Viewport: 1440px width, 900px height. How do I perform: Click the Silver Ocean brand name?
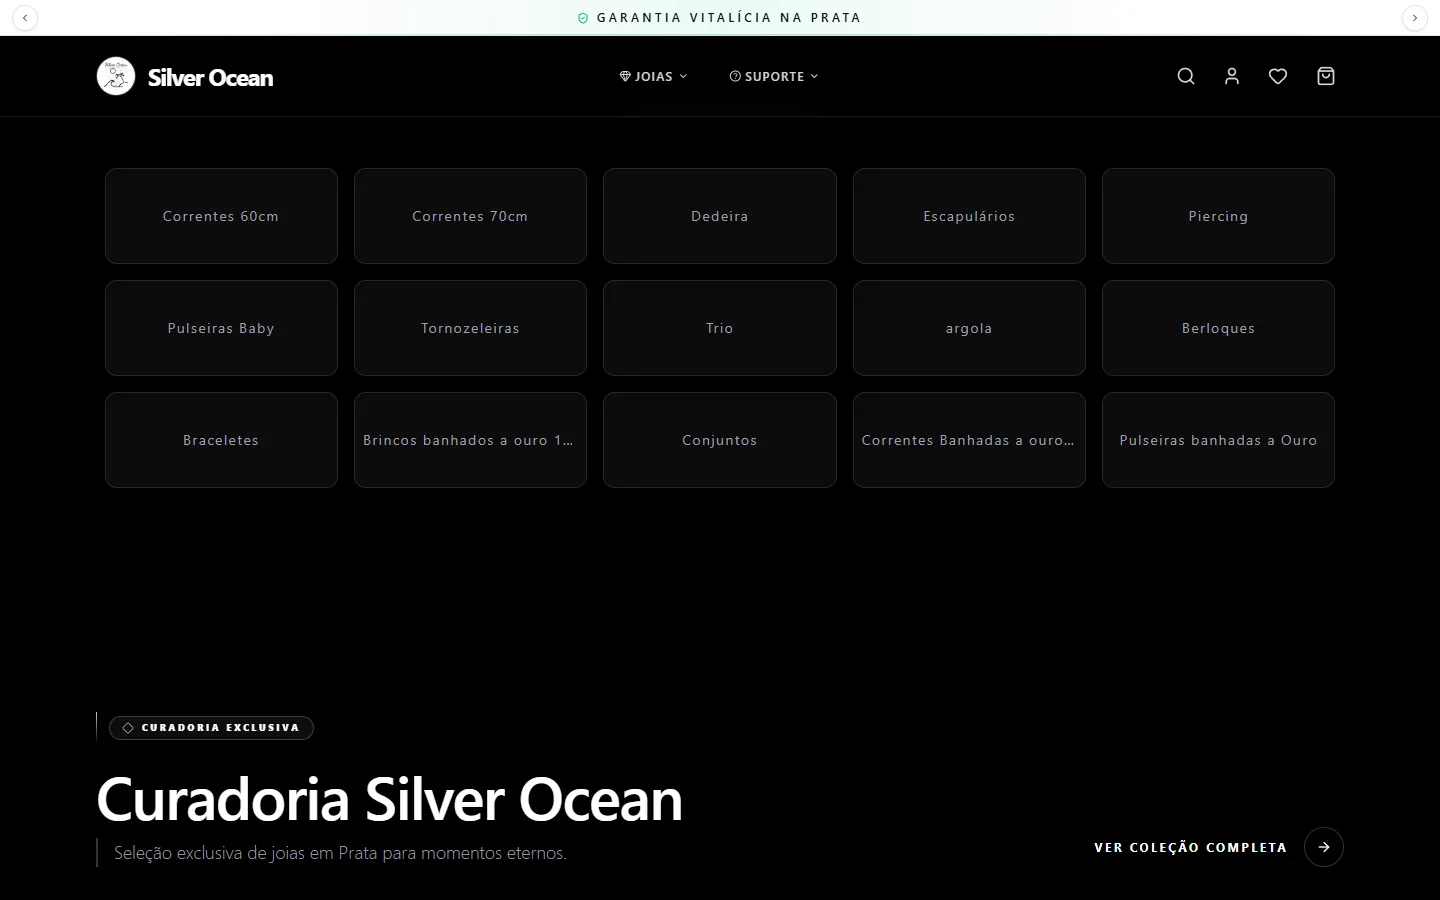210,77
